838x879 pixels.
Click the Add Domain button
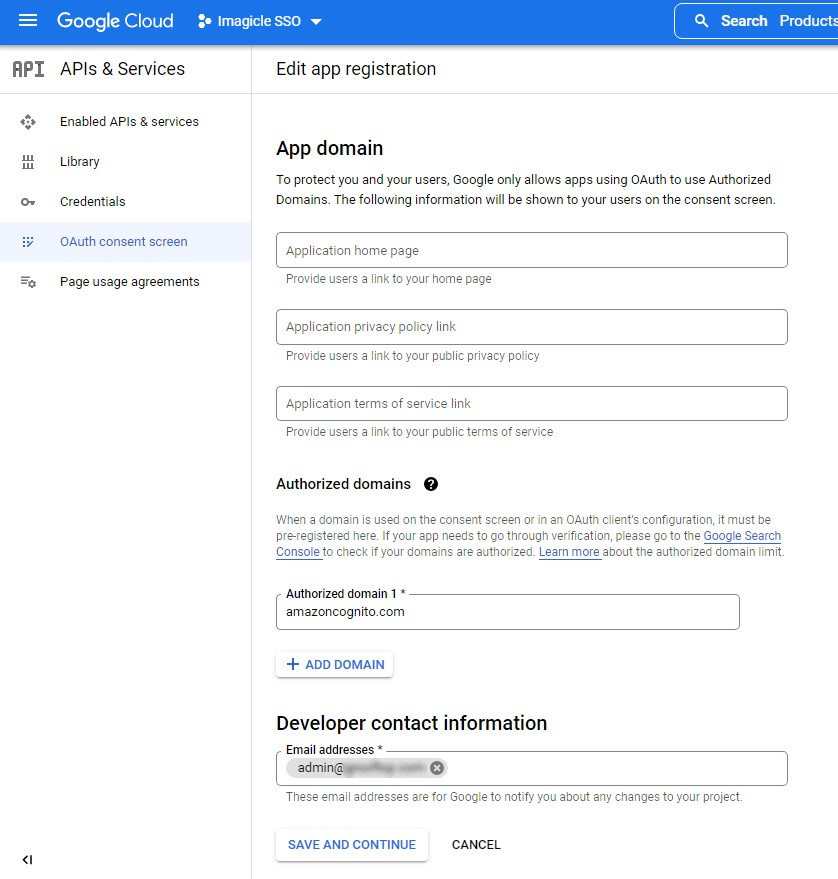point(335,665)
